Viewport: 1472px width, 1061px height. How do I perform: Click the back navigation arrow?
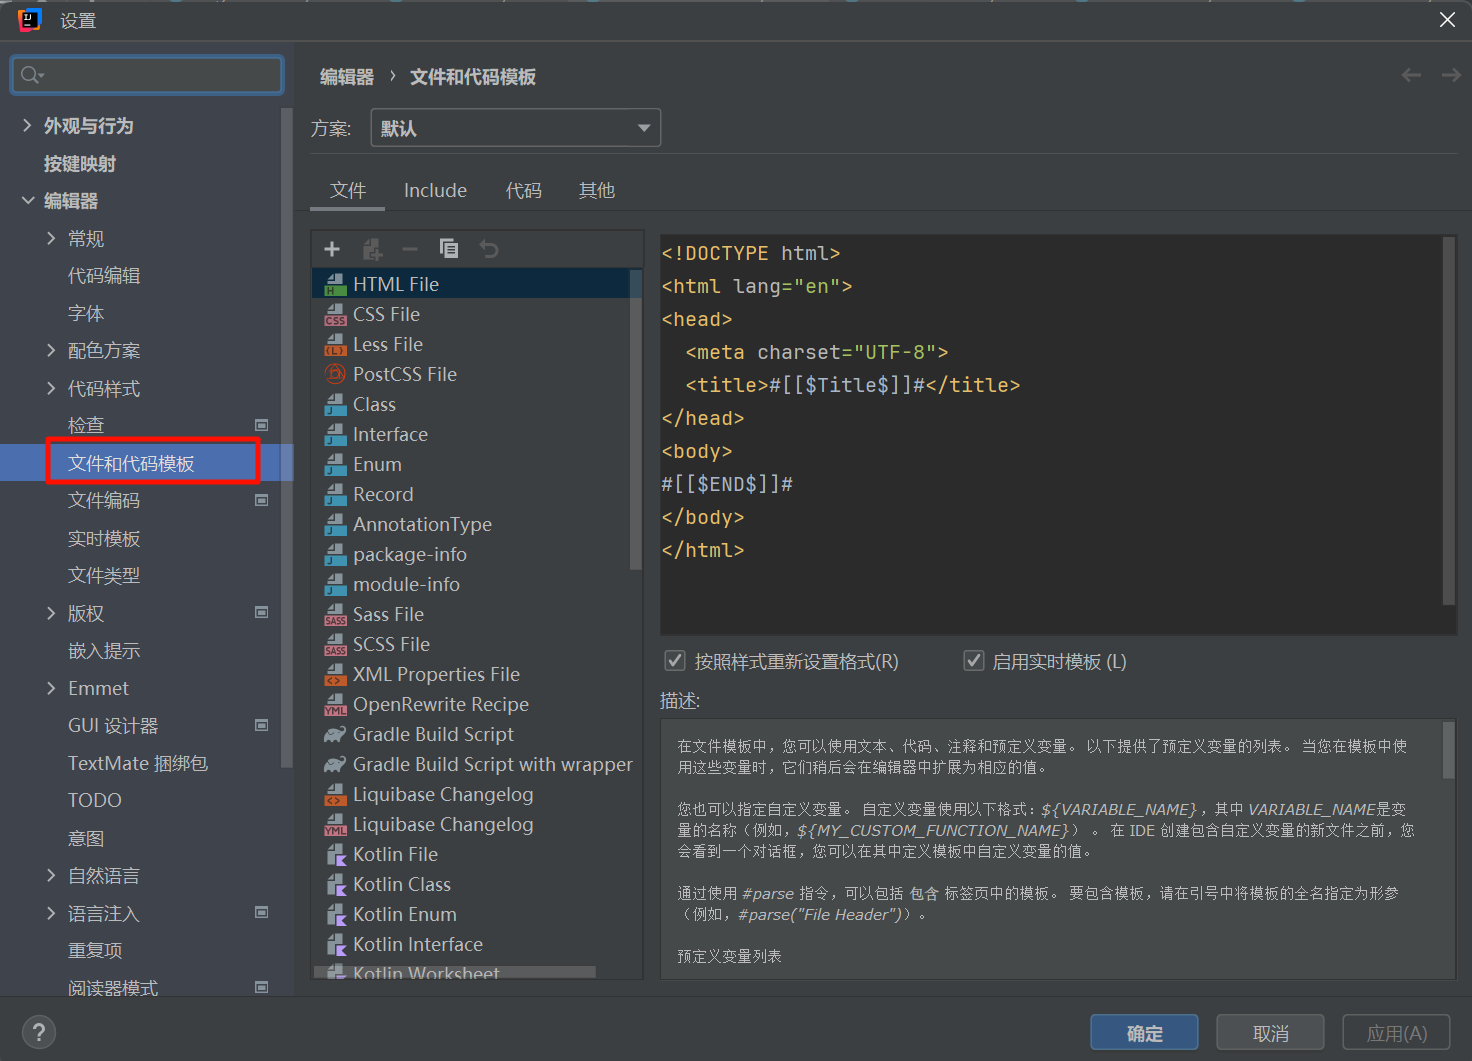[1411, 76]
